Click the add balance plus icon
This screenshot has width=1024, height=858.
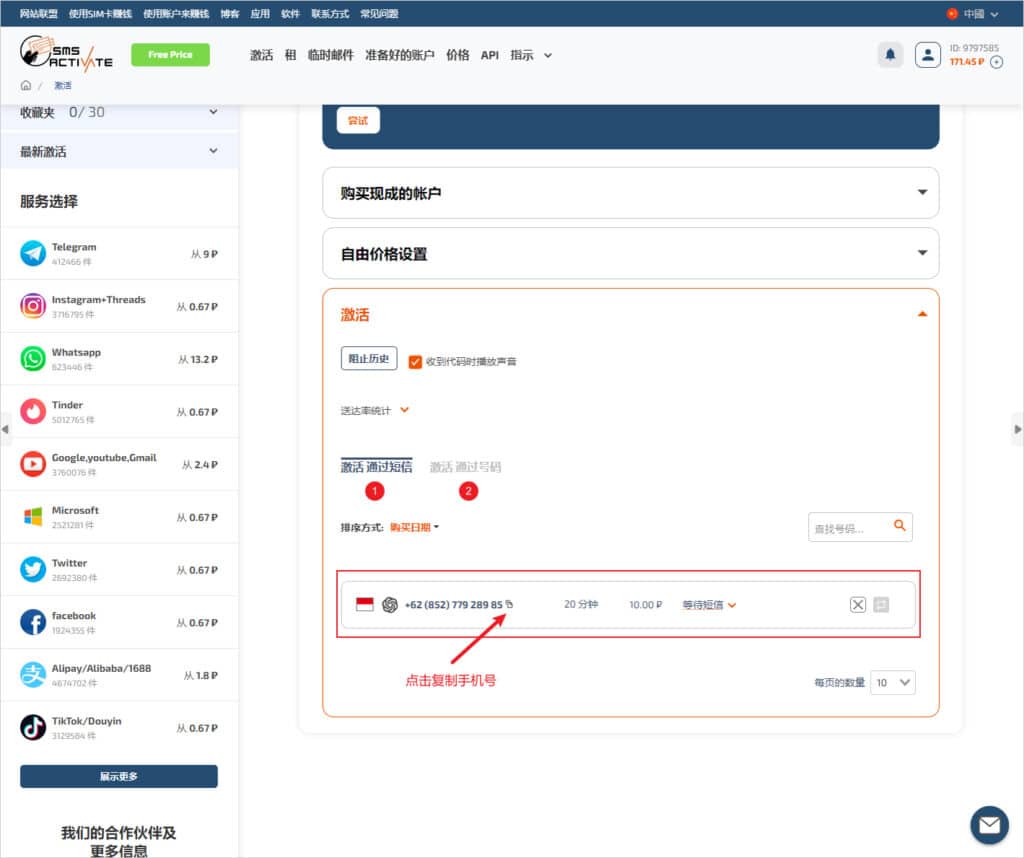pos(996,62)
